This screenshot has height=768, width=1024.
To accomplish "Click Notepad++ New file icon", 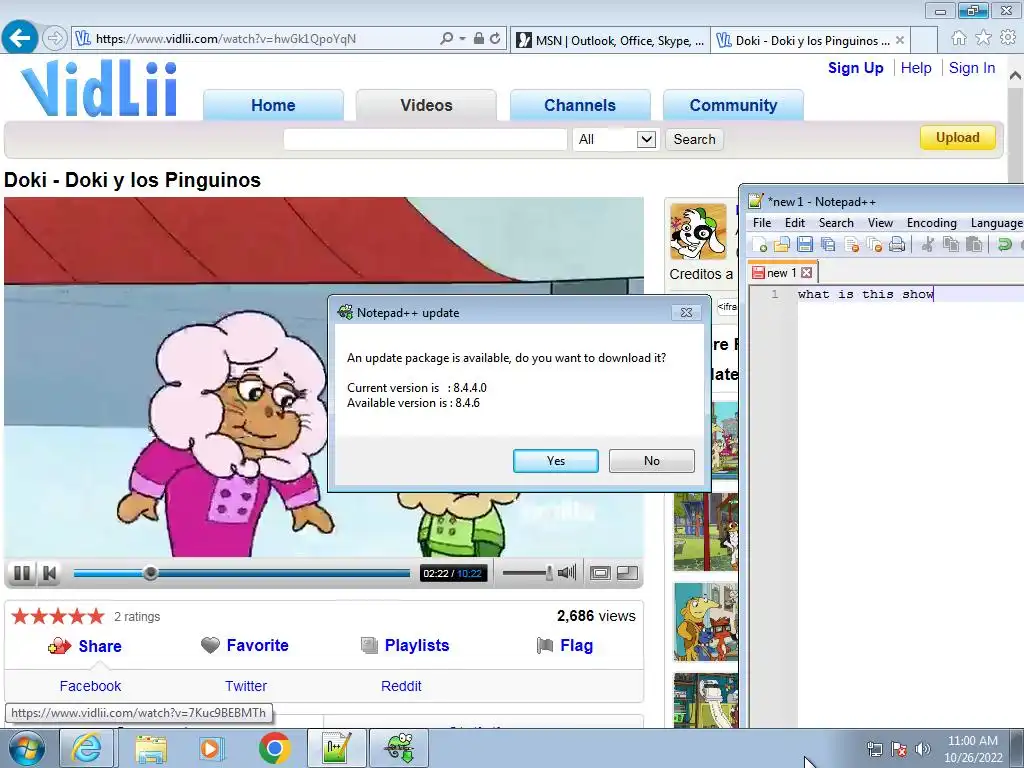I will click(760, 244).
